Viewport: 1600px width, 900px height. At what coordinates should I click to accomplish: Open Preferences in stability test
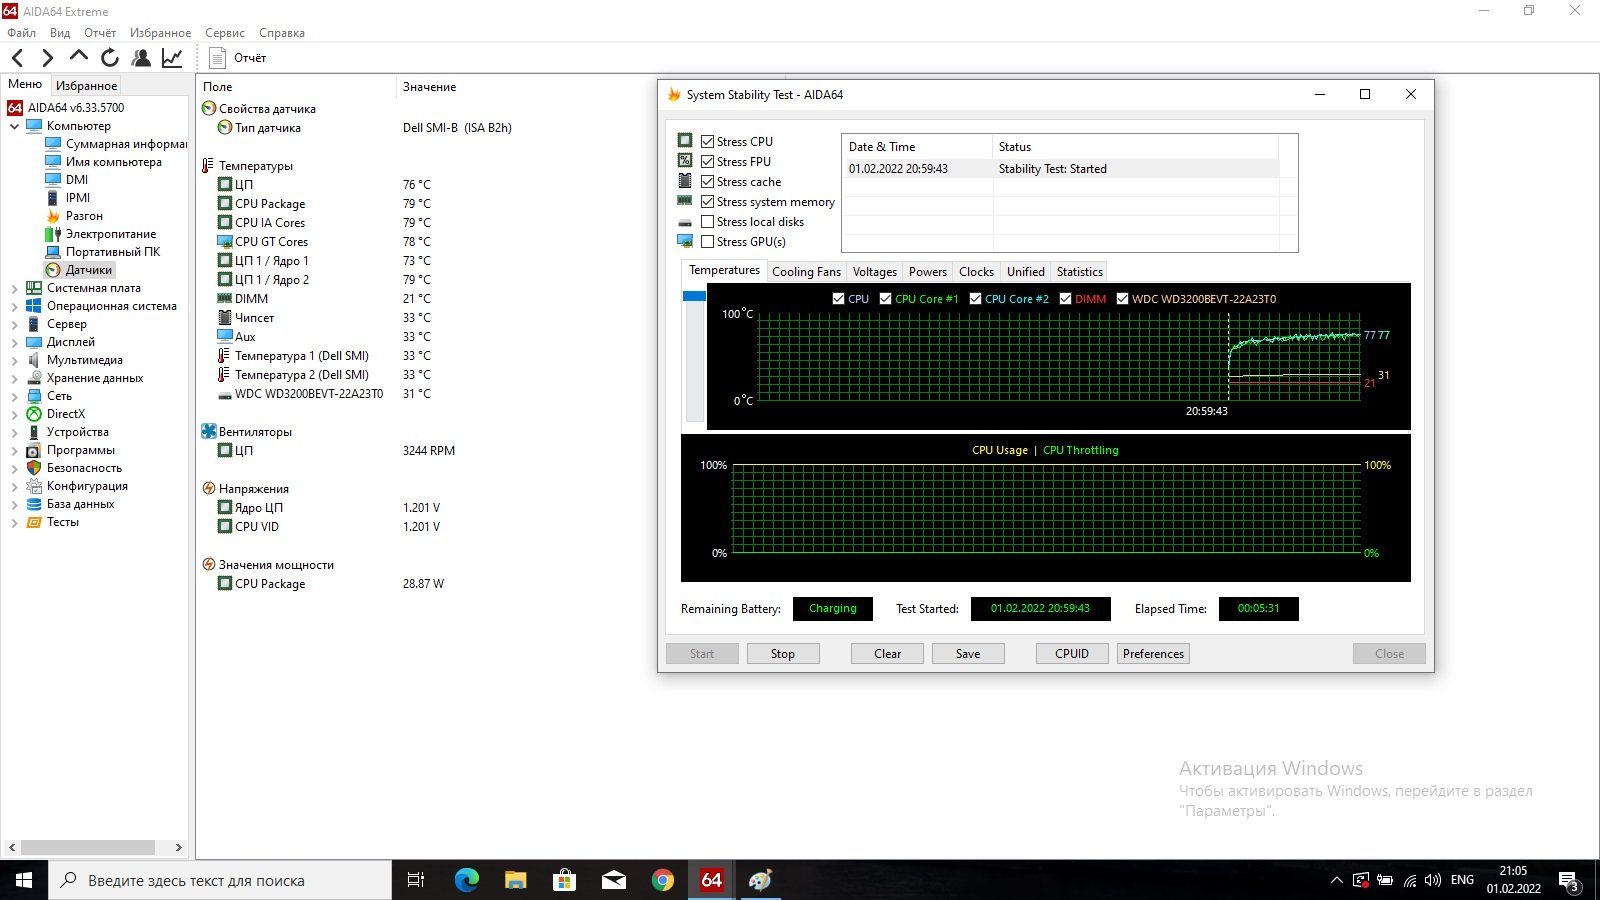[1153, 654]
